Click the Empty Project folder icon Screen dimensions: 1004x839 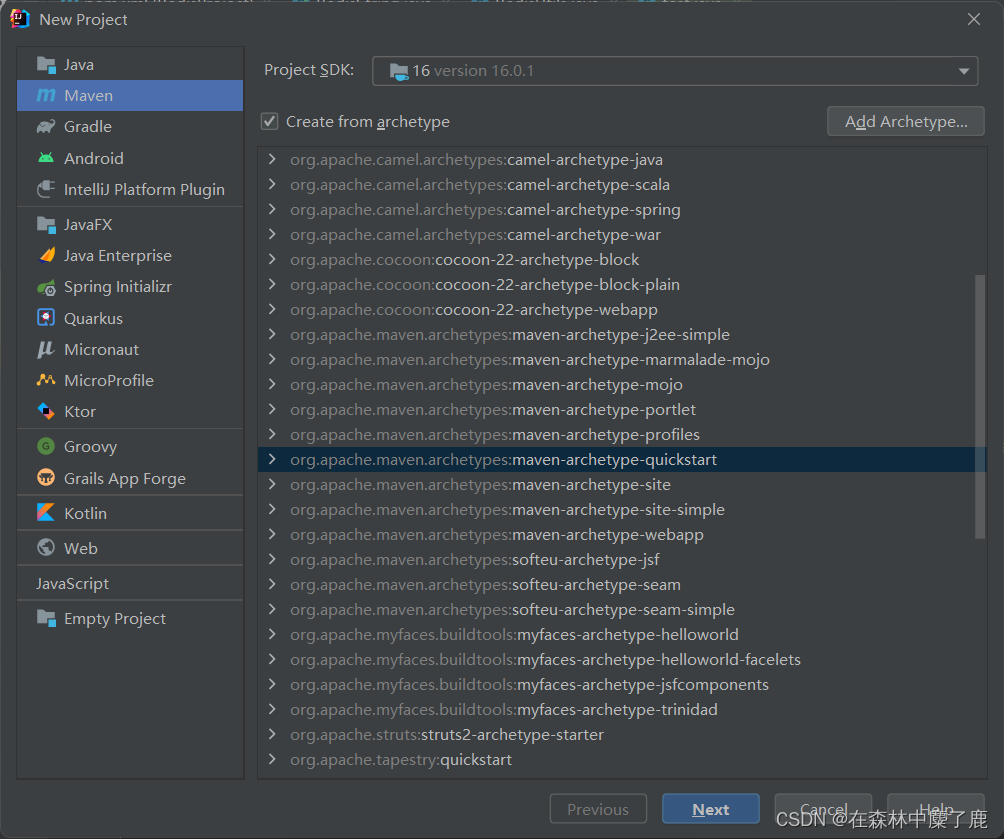tap(46, 619)
